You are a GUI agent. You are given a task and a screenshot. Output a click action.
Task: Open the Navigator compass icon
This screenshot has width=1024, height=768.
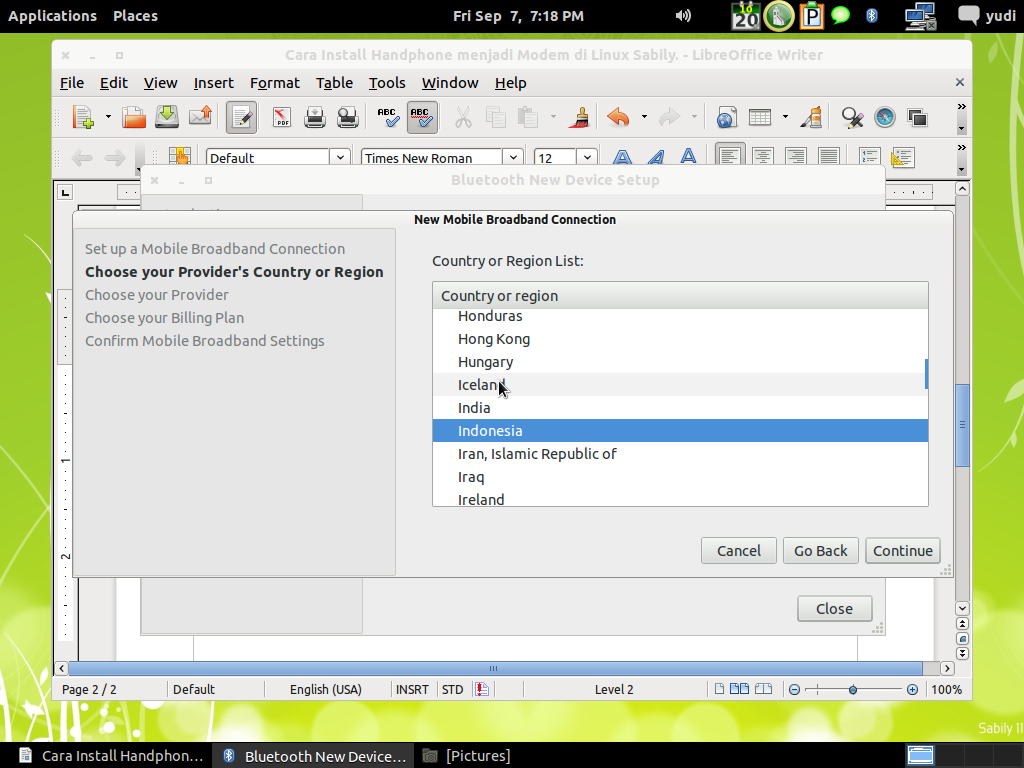885,118
